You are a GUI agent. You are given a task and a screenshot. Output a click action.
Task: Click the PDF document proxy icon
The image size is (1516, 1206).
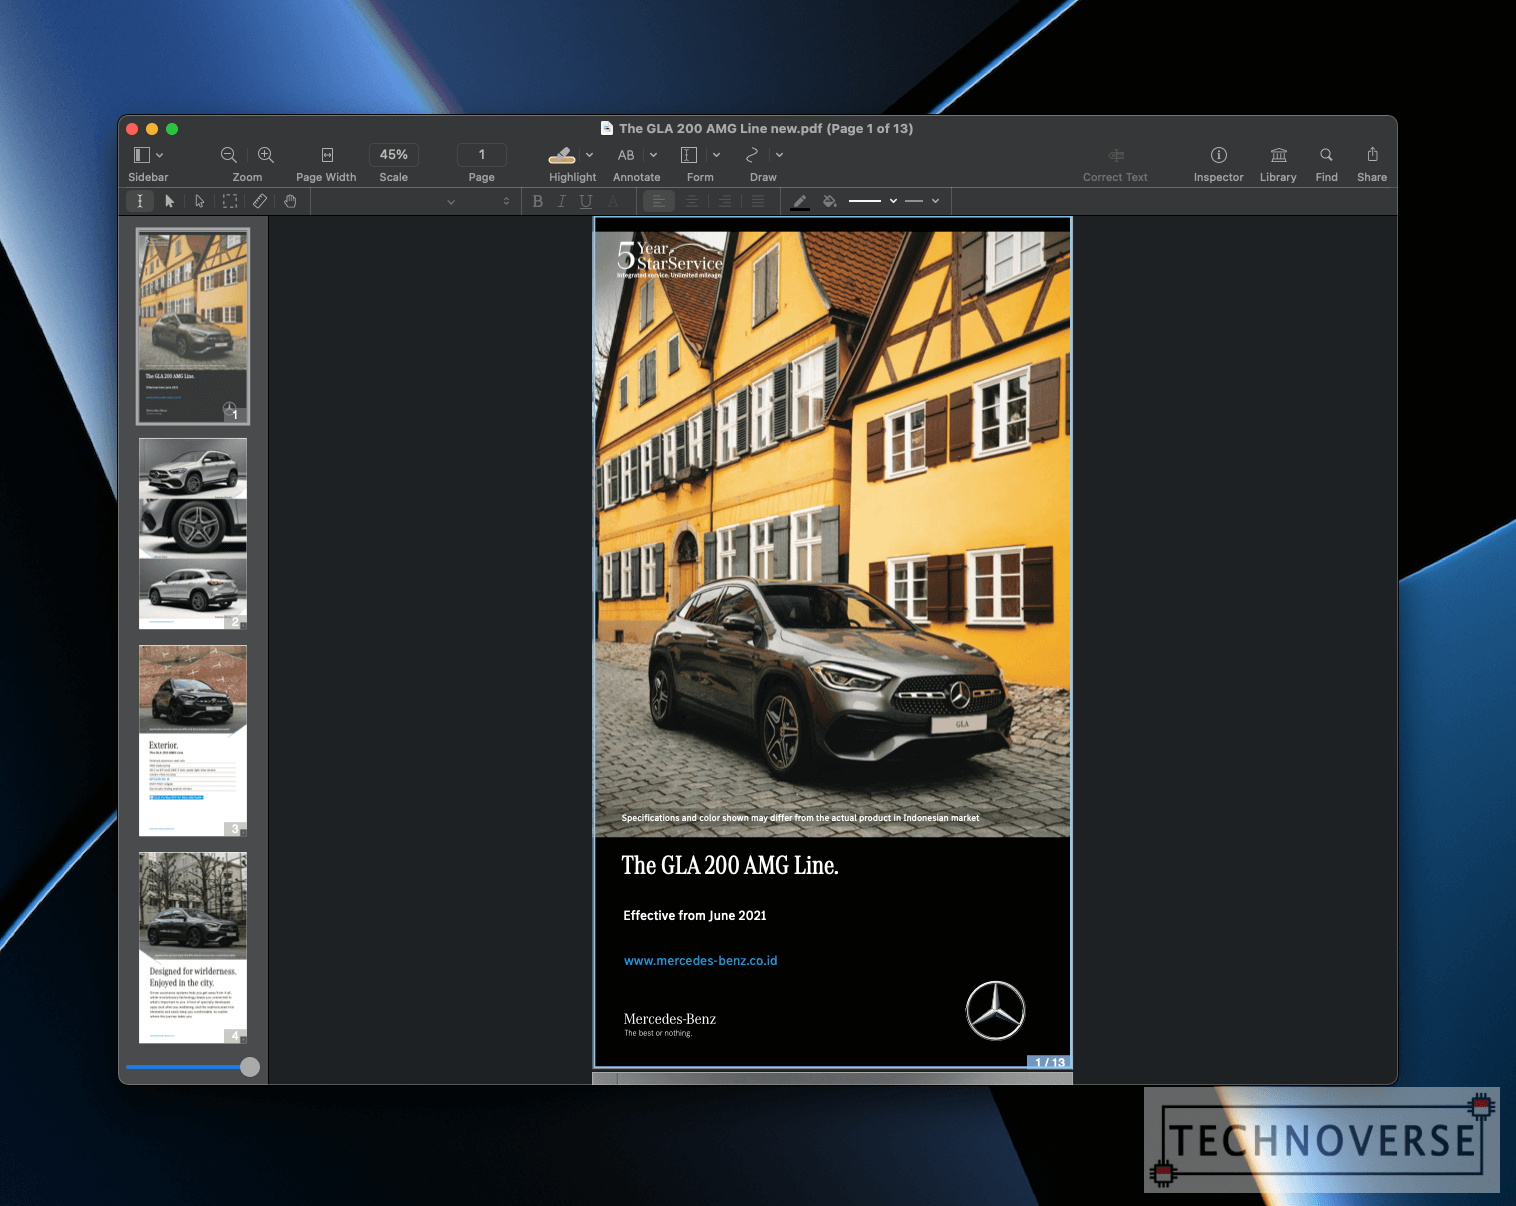coord(607,128)
